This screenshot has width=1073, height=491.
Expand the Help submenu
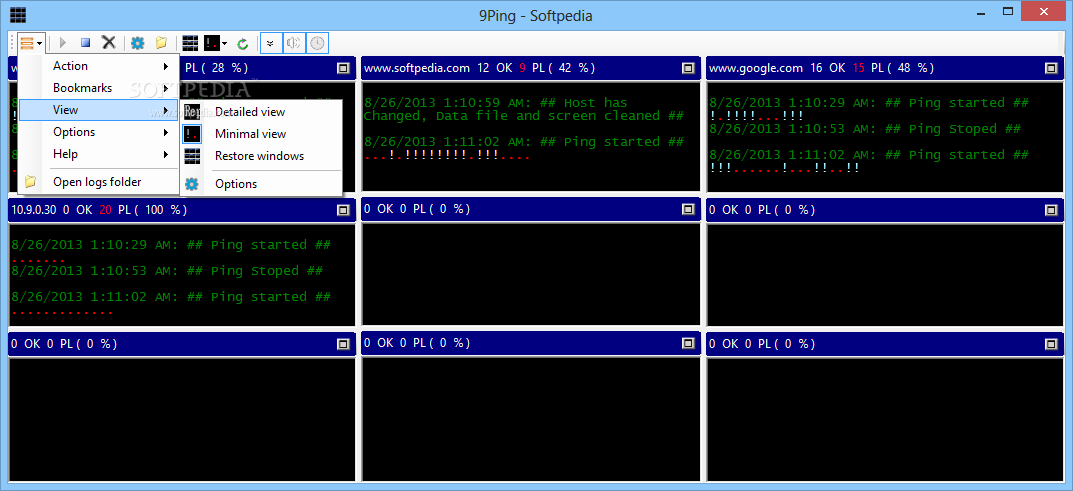[x=99, y=154]
